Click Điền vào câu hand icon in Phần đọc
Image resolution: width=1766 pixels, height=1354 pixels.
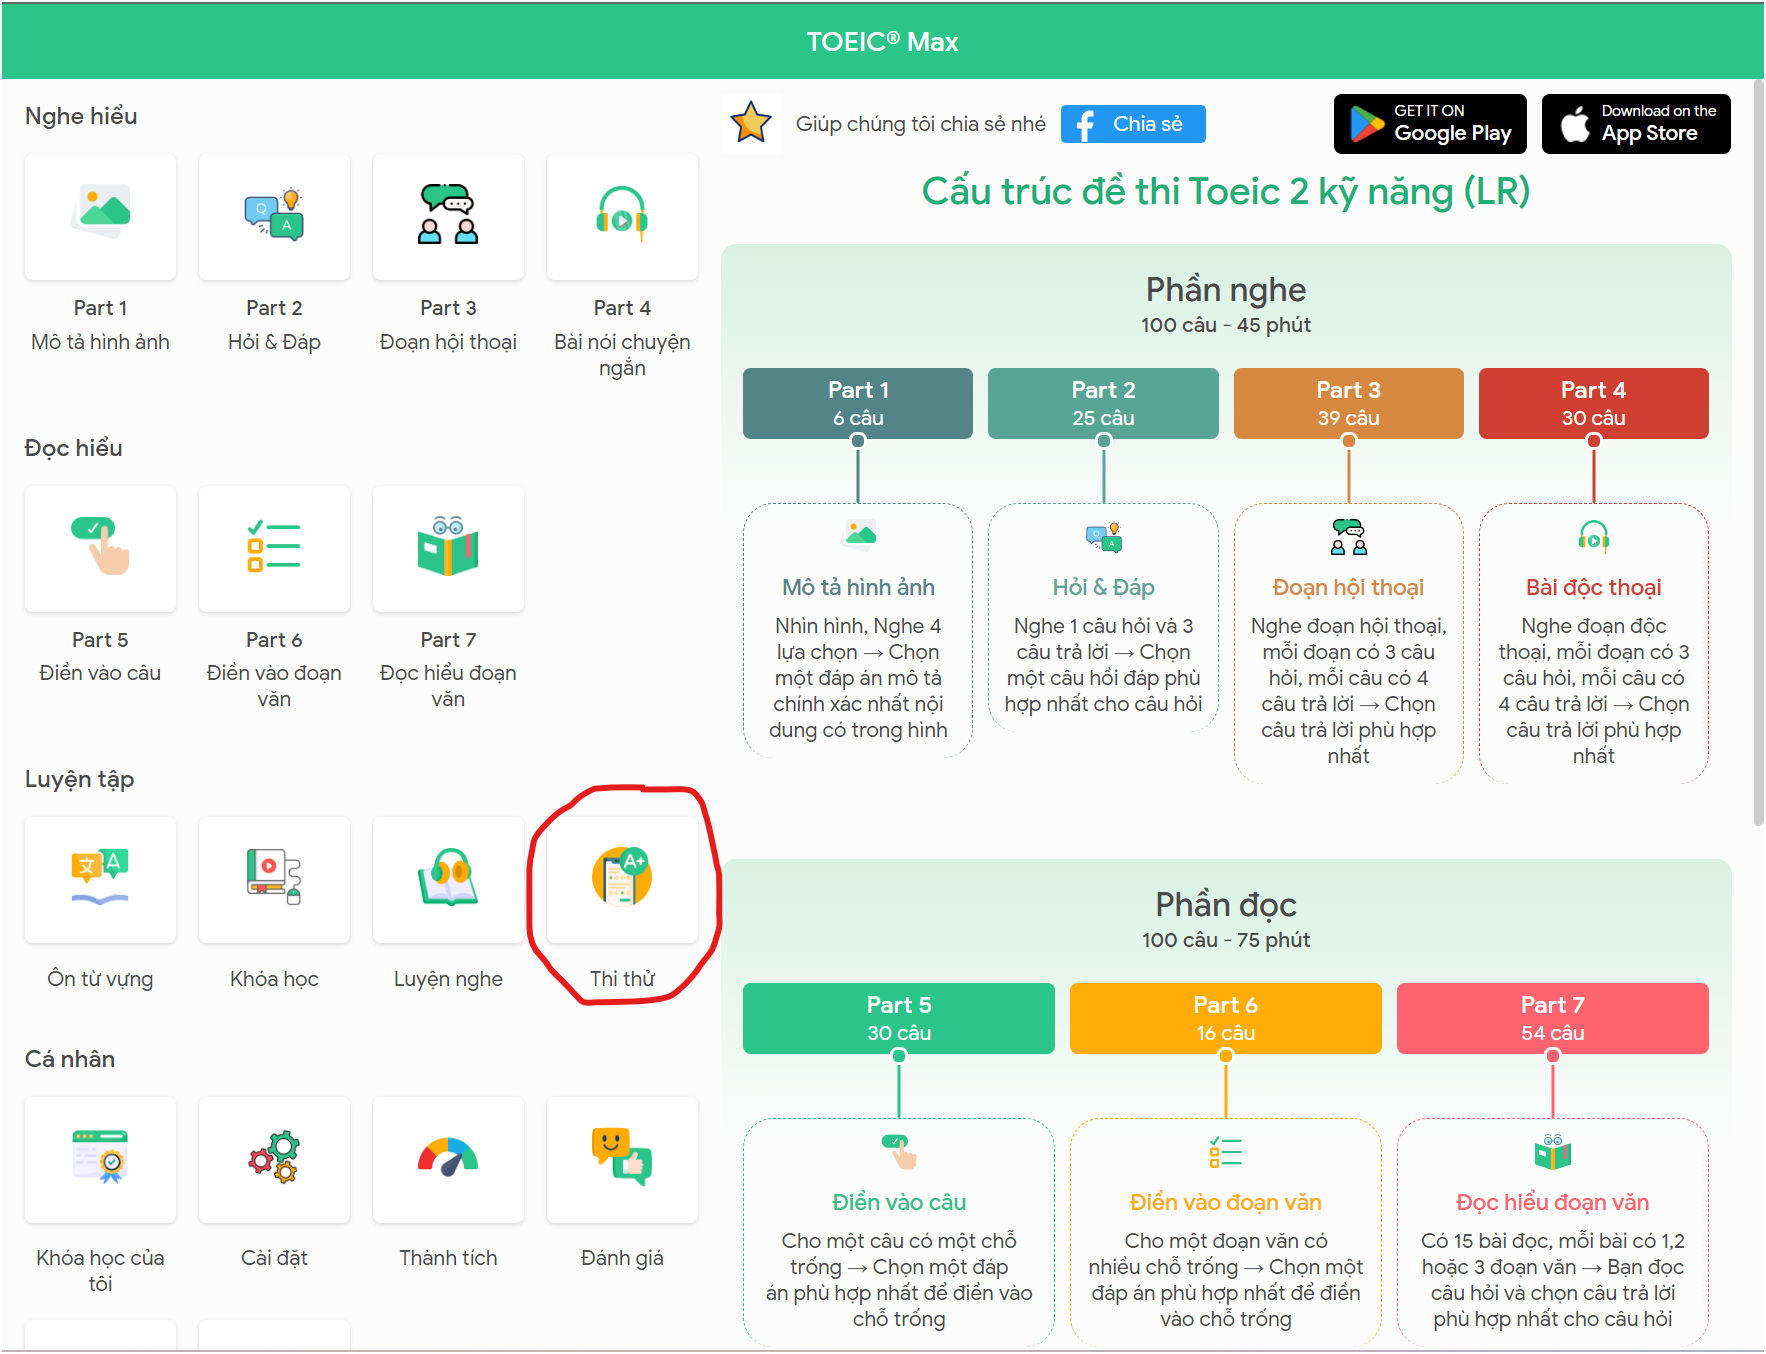899,1152
